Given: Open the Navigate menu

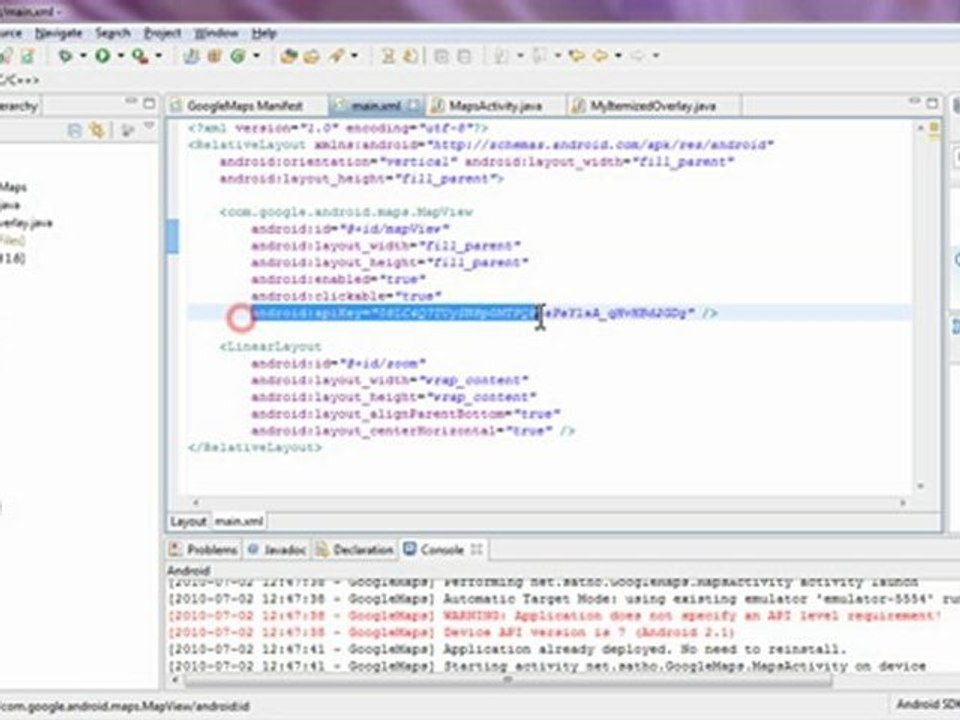Looking at the screenshot, I should pos(58,33).
